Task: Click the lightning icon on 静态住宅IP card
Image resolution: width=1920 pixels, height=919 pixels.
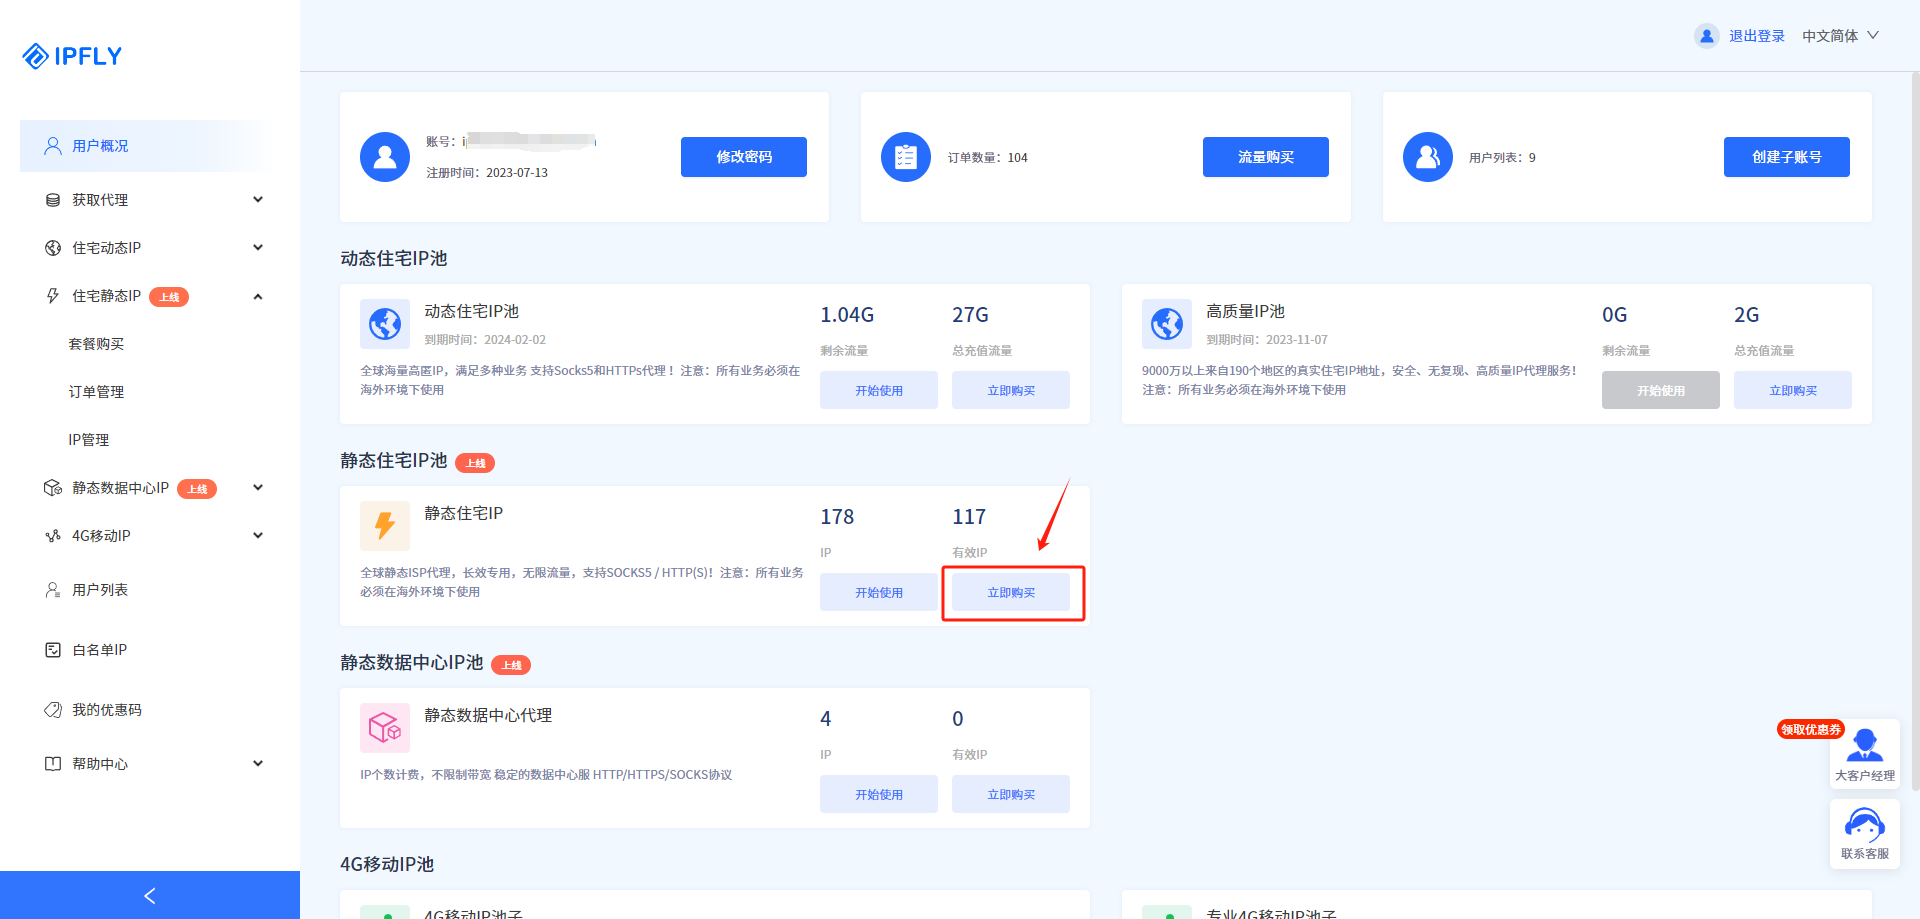Action: tap(384, 525)
